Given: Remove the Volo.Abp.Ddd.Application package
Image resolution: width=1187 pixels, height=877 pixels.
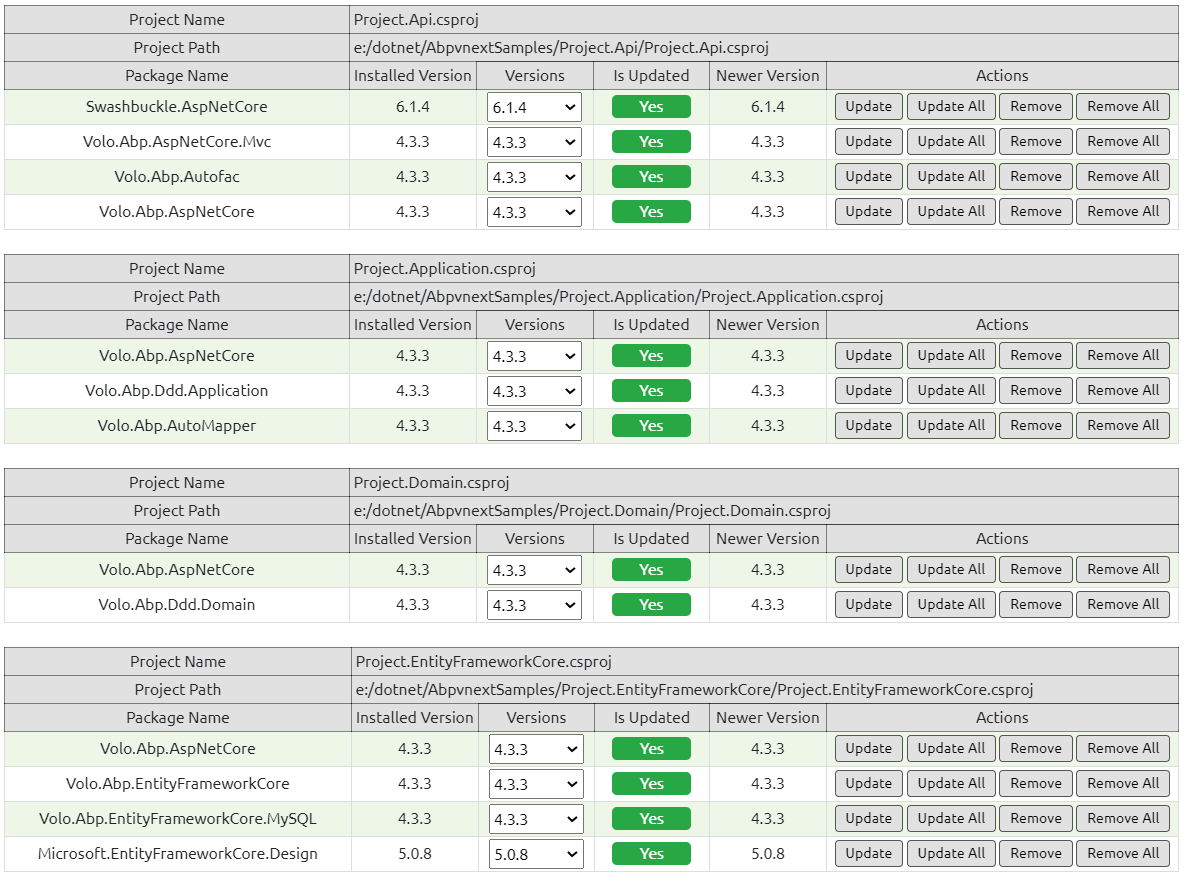Looking at the screenshot, I should coord(1036,391).
